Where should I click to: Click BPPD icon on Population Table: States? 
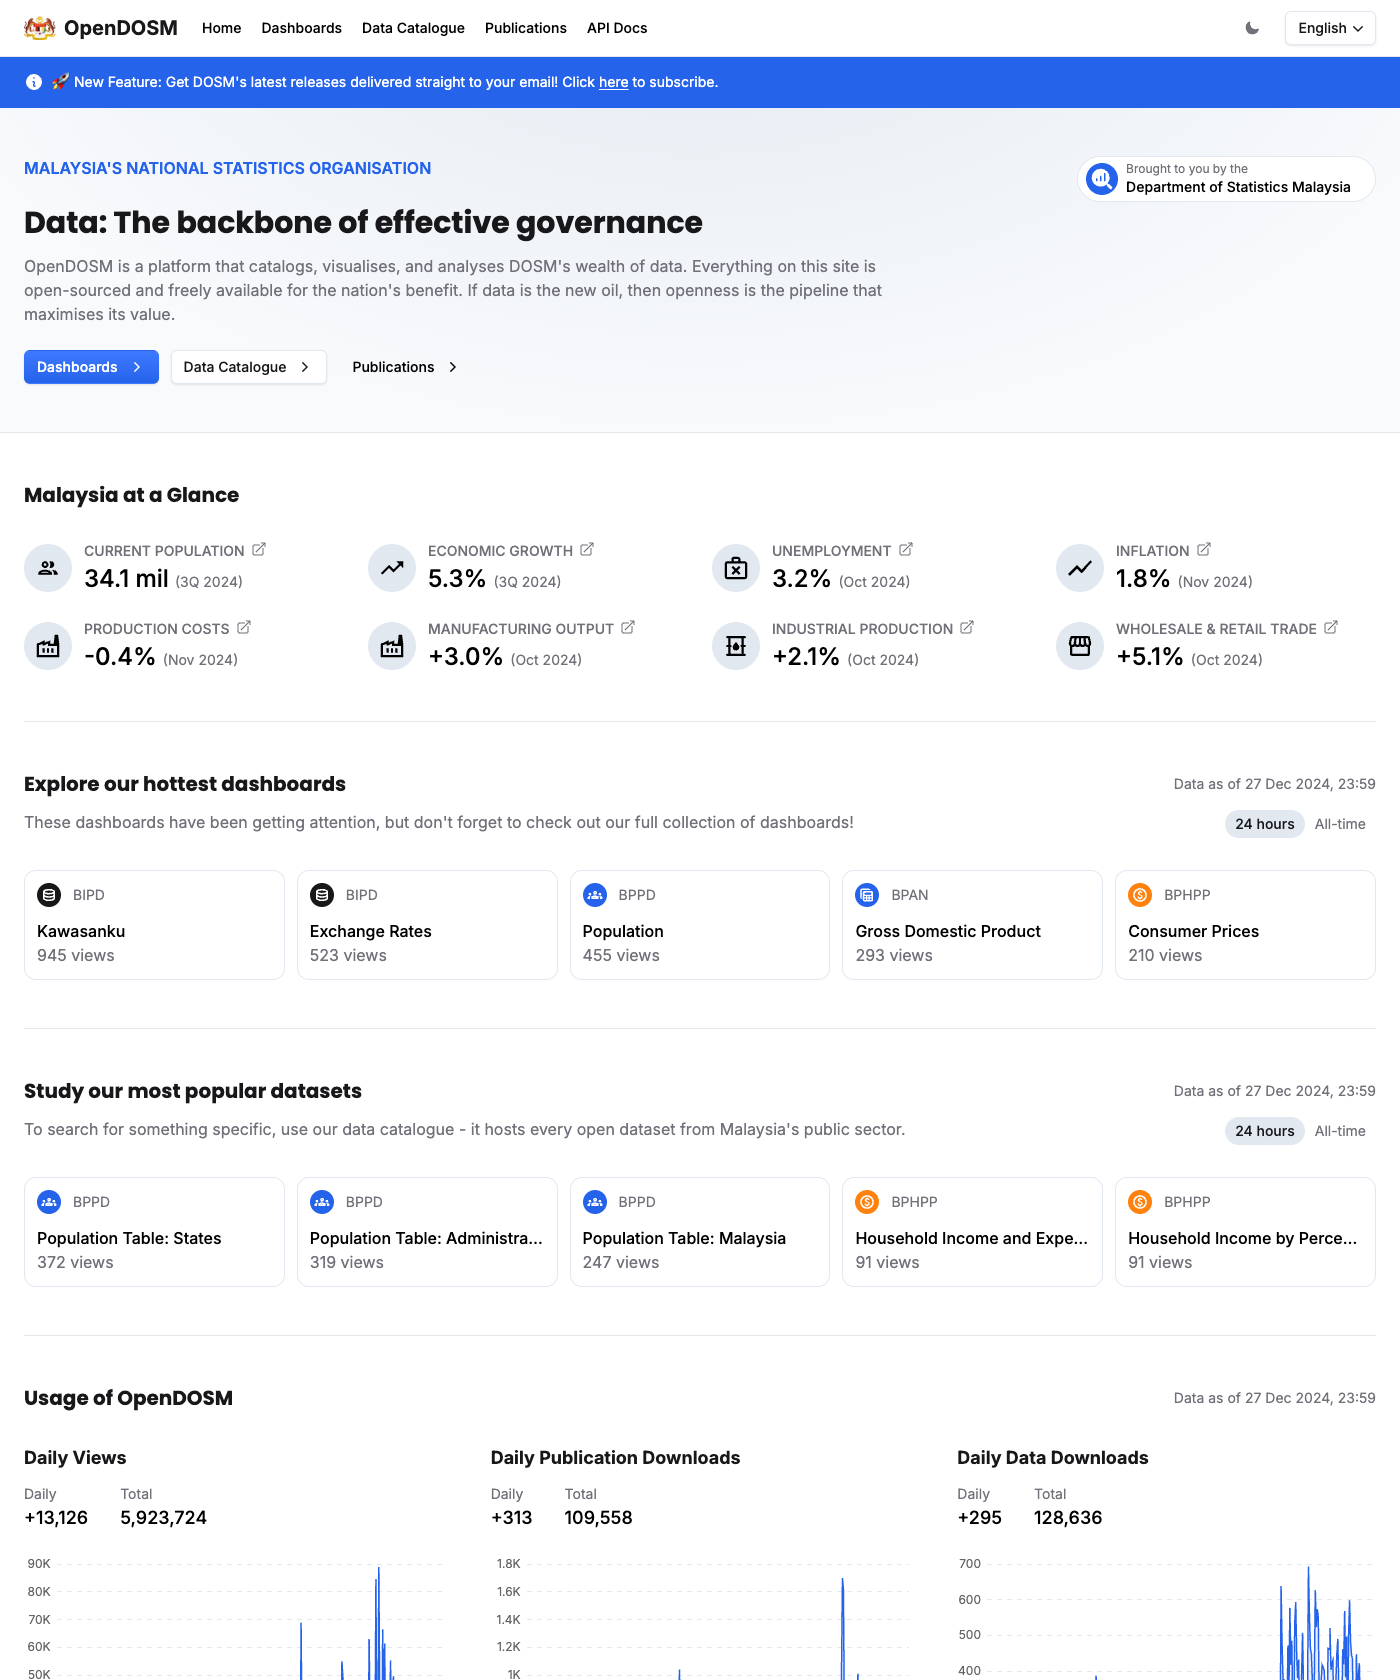pos(49,1202)
